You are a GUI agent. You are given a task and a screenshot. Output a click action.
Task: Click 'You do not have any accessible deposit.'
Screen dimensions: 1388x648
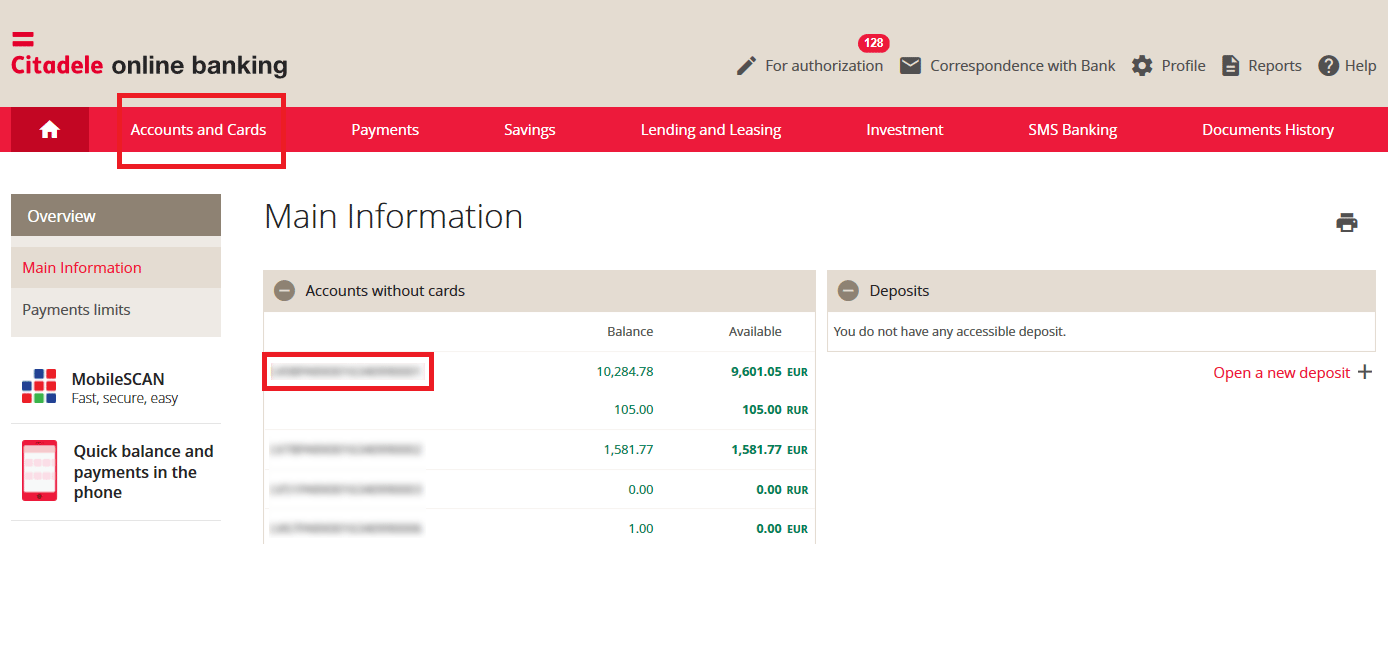pos(950,332)
